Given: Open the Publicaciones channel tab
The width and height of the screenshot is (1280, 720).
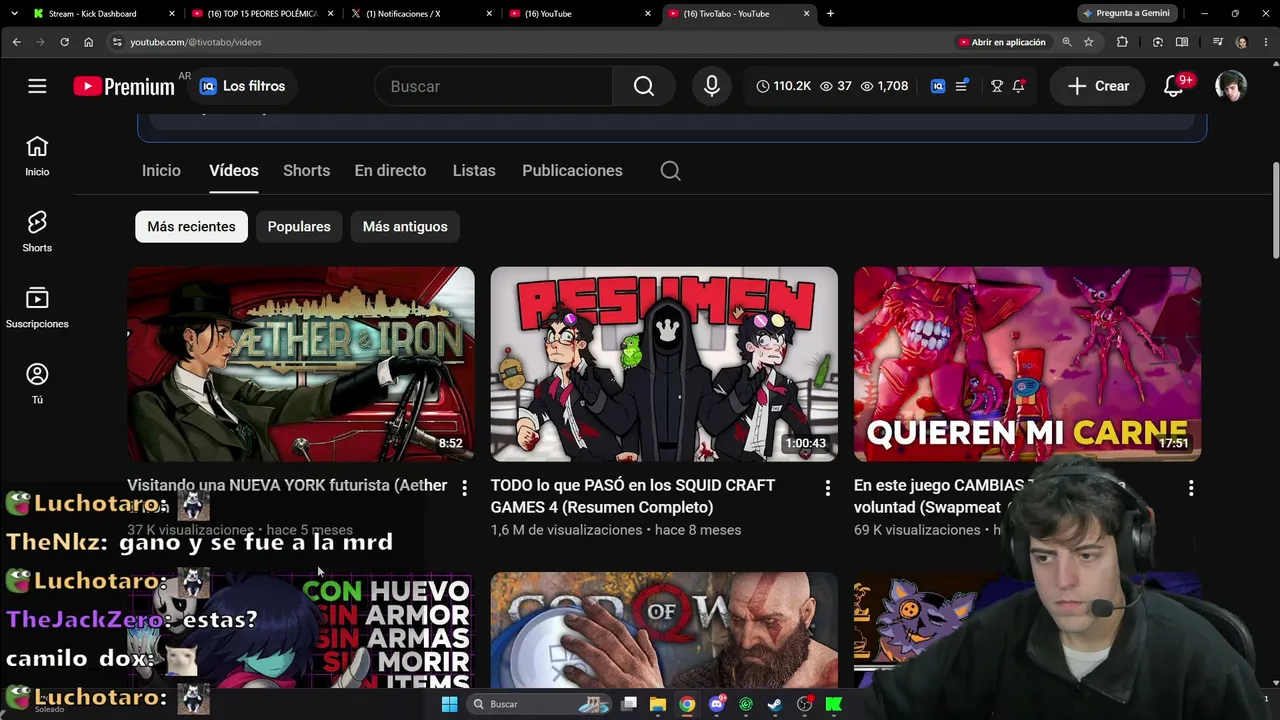Looking at the screenshot, I should point(572,171).
